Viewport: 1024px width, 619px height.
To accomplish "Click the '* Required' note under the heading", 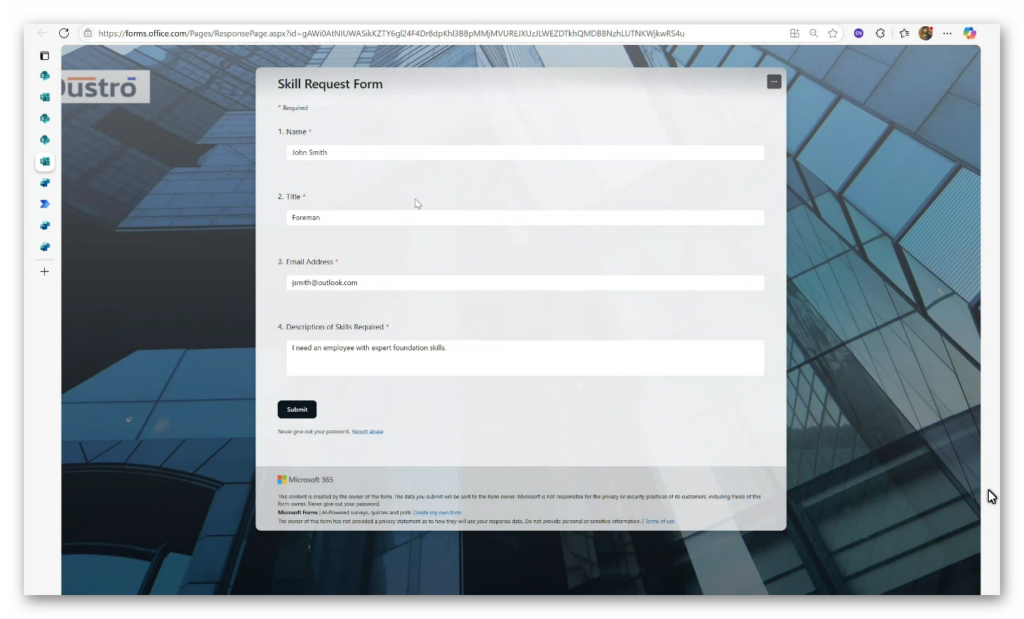I will point(293,108).
